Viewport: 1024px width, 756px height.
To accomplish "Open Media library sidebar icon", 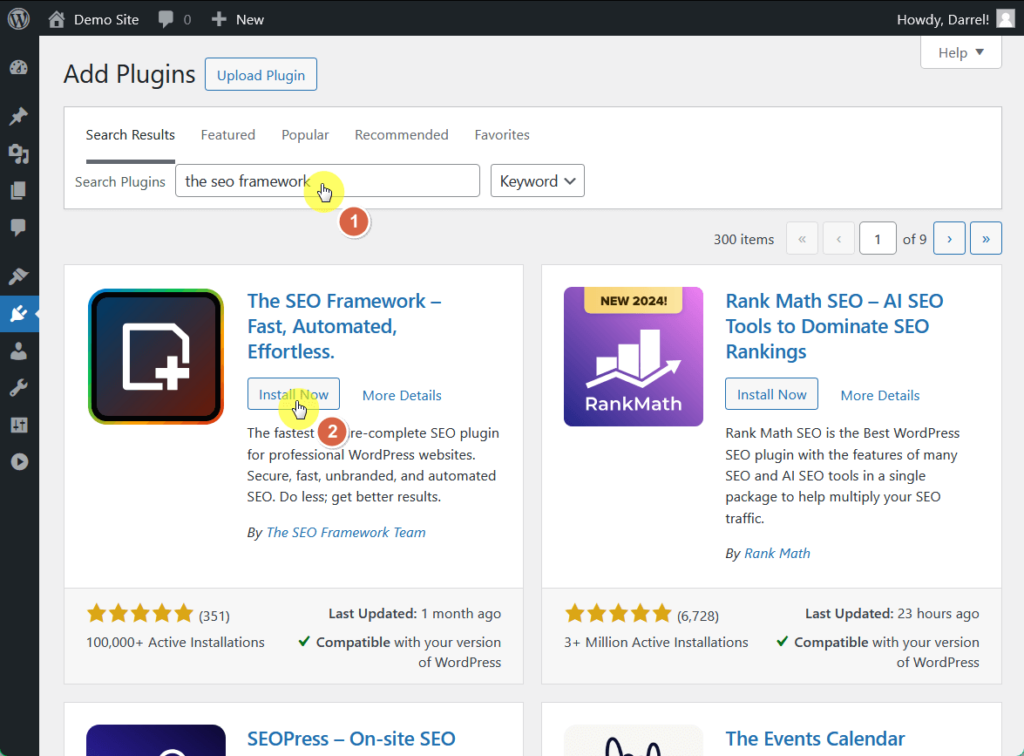I will [19, 153].
